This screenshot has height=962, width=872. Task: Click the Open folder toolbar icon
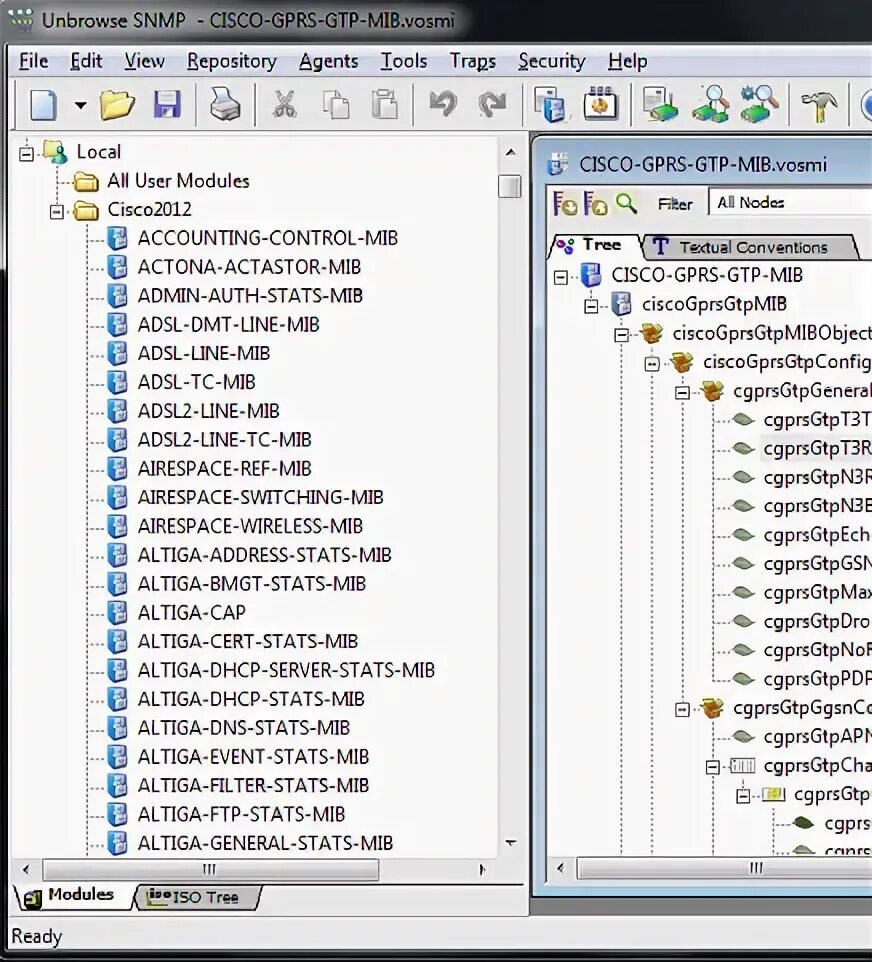coord(117,105)
